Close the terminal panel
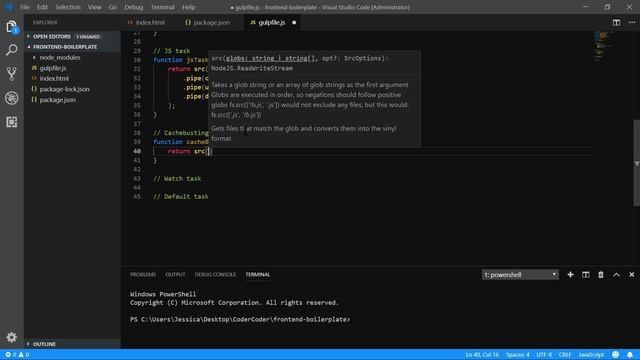The image size is (640, 360). coord(631,275)
